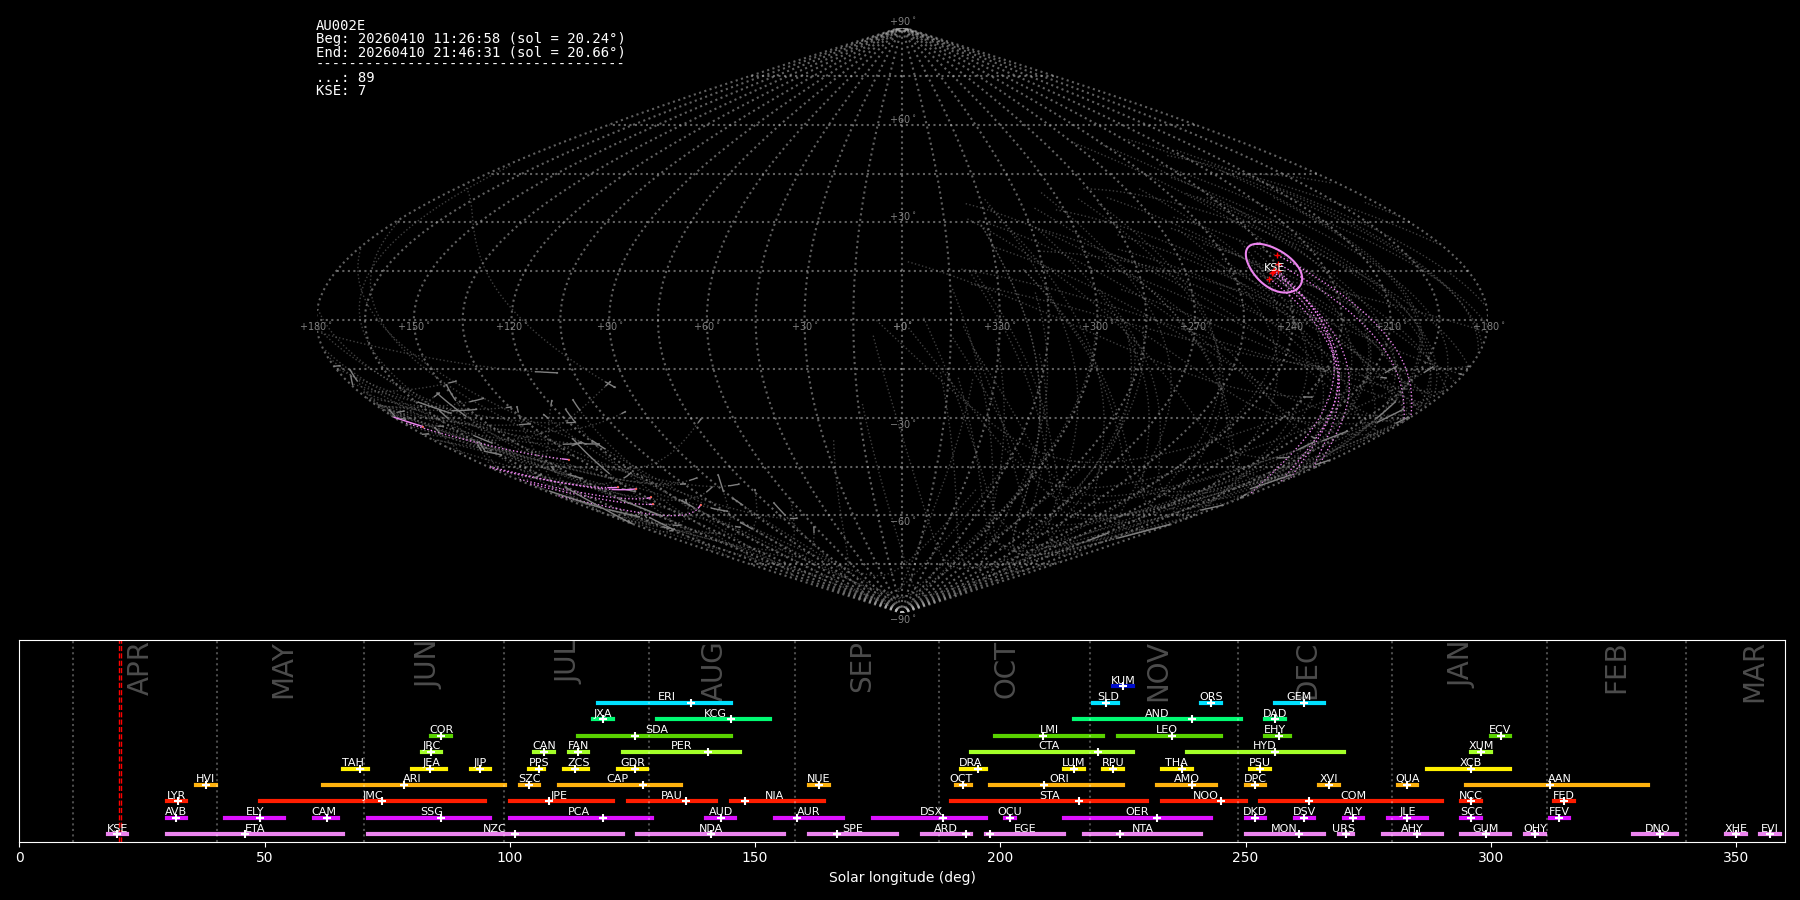The height and width of the screenshot is (900, 1800).
Task: Click the SPE shower label
Action: coord(853,829)
